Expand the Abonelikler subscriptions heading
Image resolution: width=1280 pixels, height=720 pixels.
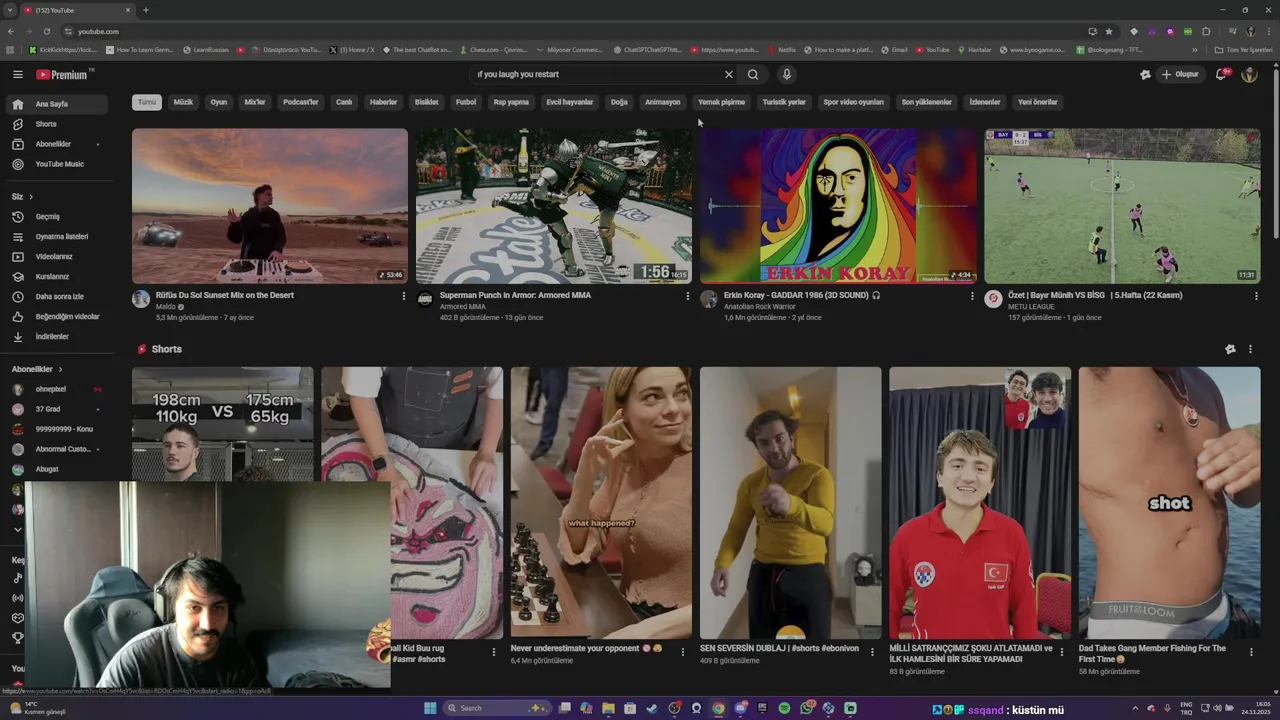pos(37,369)
